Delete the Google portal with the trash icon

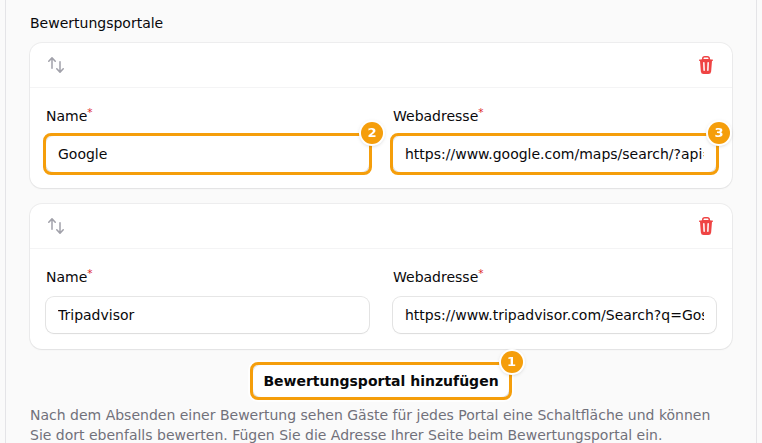coord(706,65)
